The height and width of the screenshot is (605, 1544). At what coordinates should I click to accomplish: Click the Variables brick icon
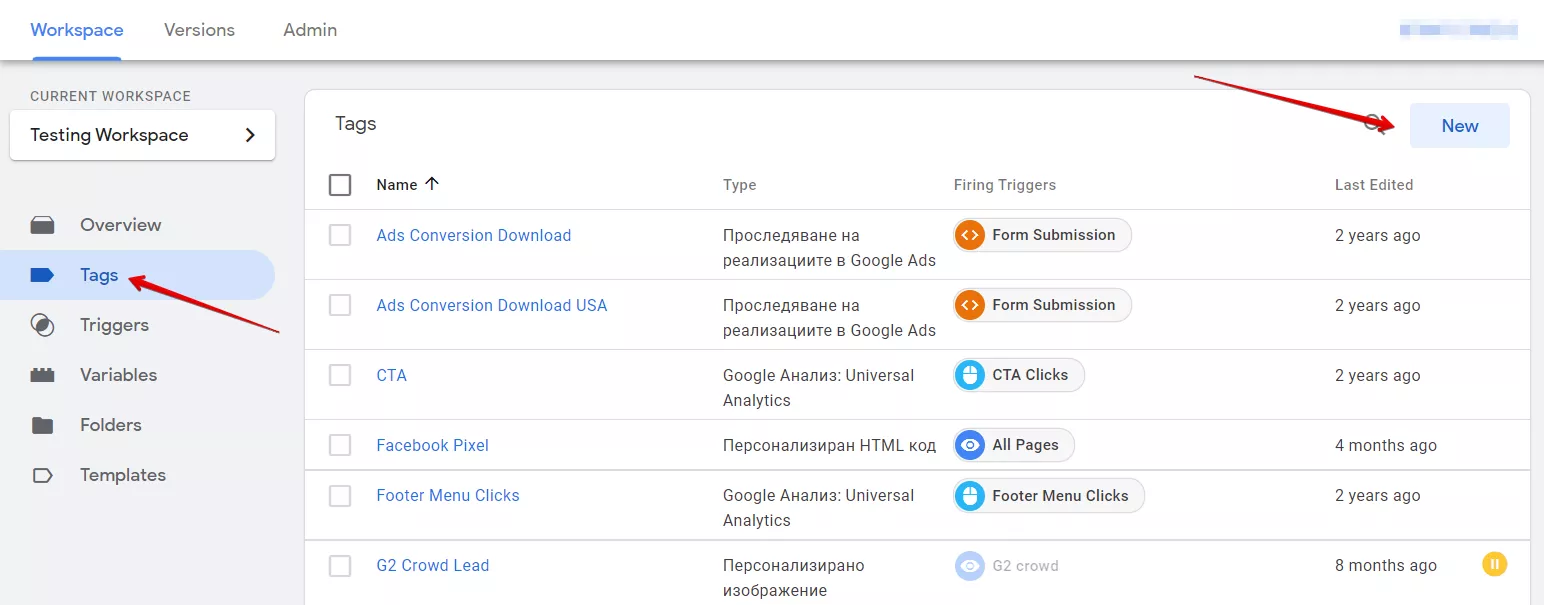tap(42, 375)
